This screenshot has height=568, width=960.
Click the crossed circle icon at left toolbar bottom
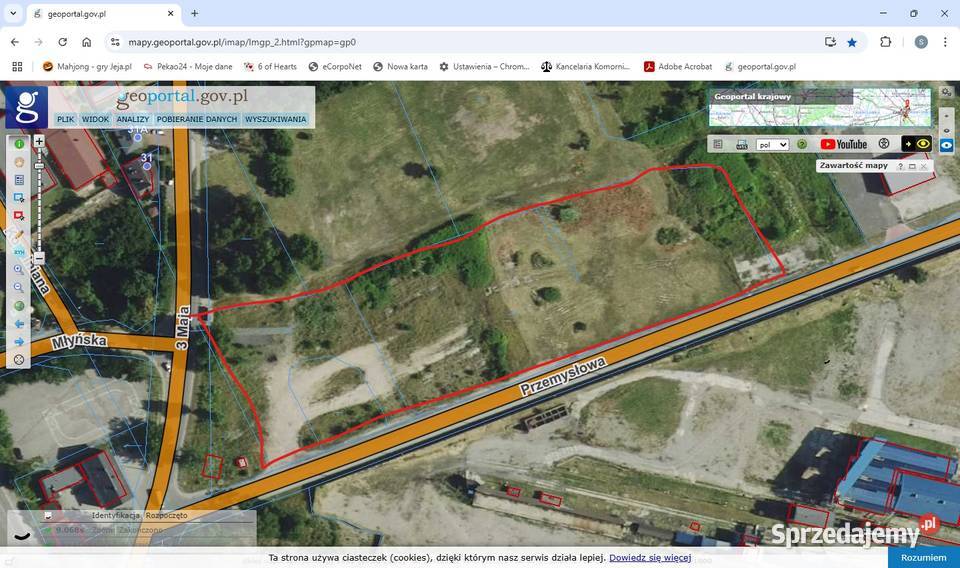[19, 359]
